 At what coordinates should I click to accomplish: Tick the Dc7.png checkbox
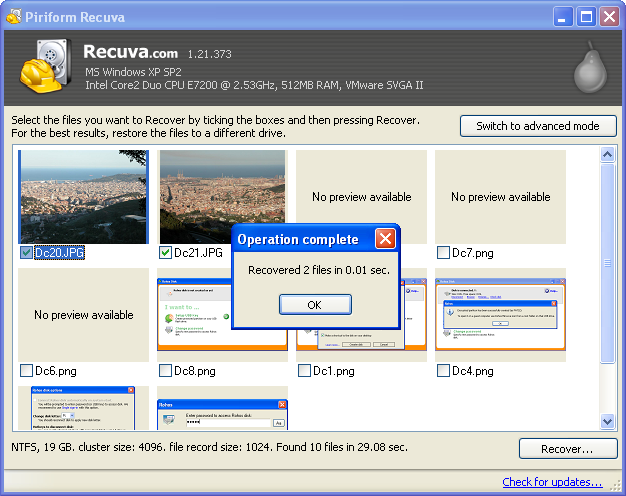pyautogui.click(x=443, y=253)
